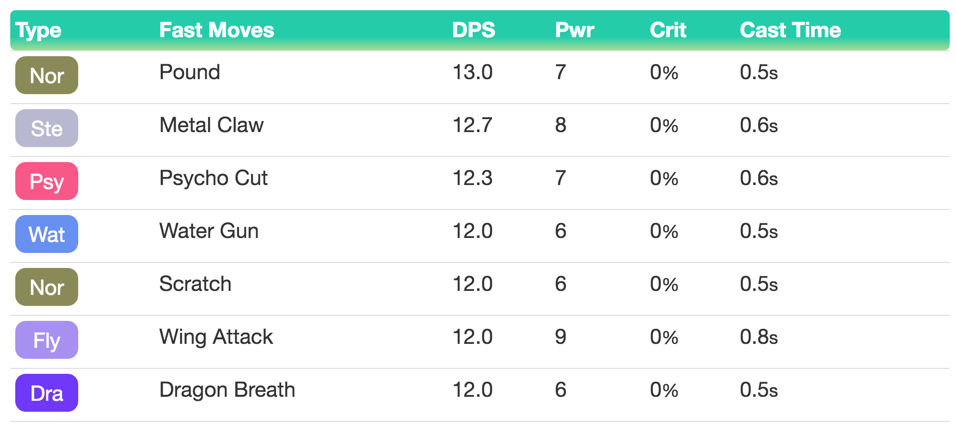Open the Wing Attack move
Image resolution: width=957 pixels, height=426 pixels.
click(215, 337)
